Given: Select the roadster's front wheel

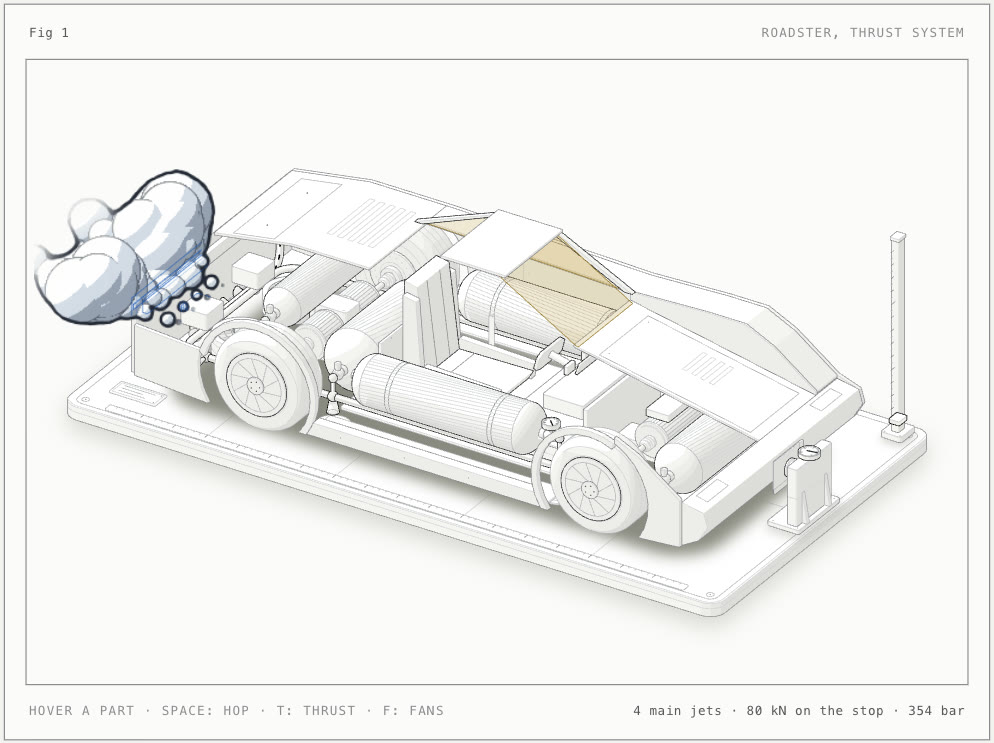Looking at the screenshot, I should 596,484.
